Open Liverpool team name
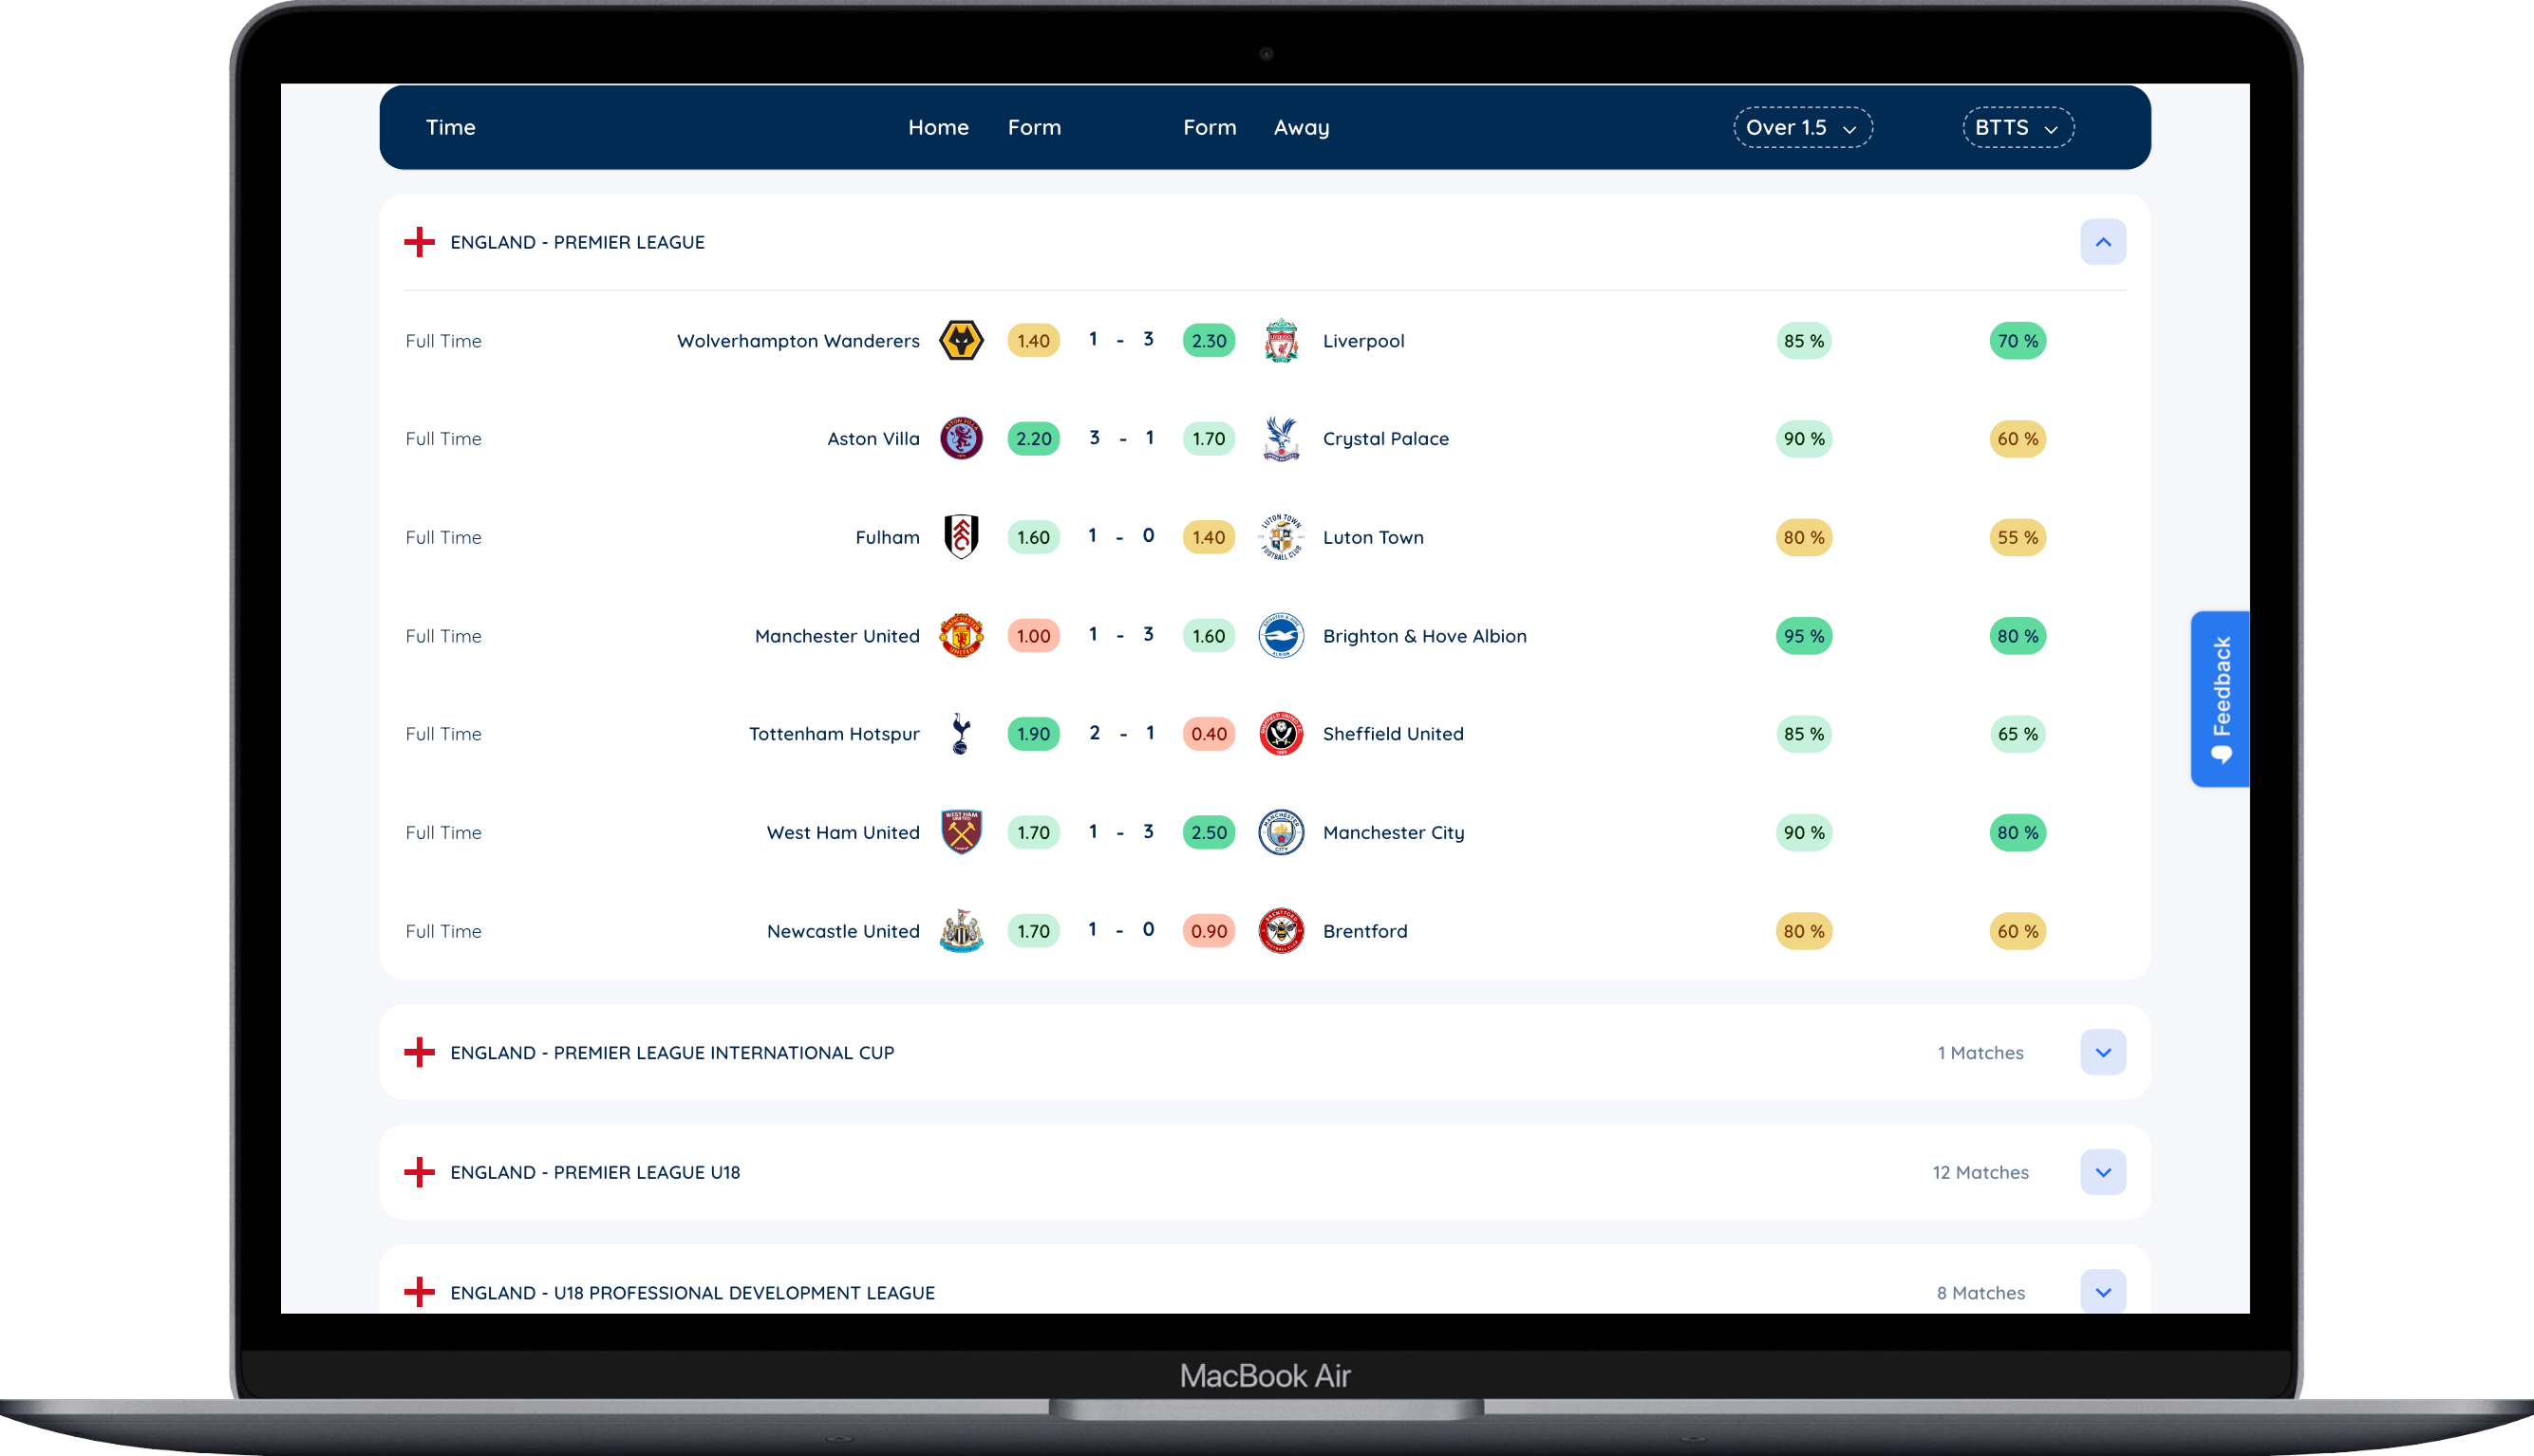 (x=1363, y=341)
